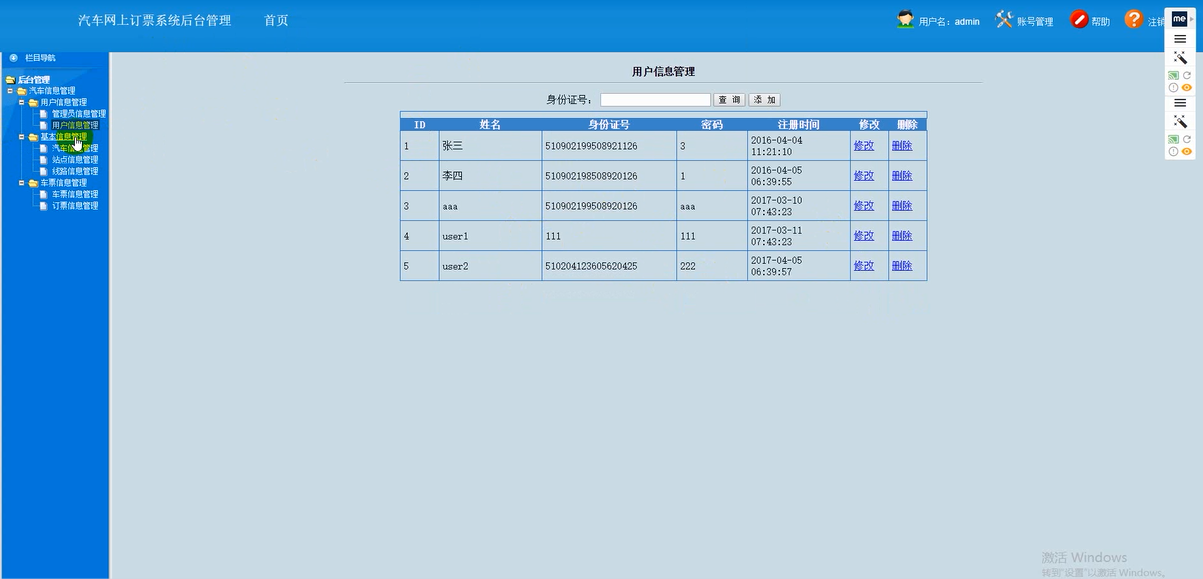Collapse the 车票信息管理 folder node
The height and width of the screenshot is (579, 1203).
coord(21,183)
